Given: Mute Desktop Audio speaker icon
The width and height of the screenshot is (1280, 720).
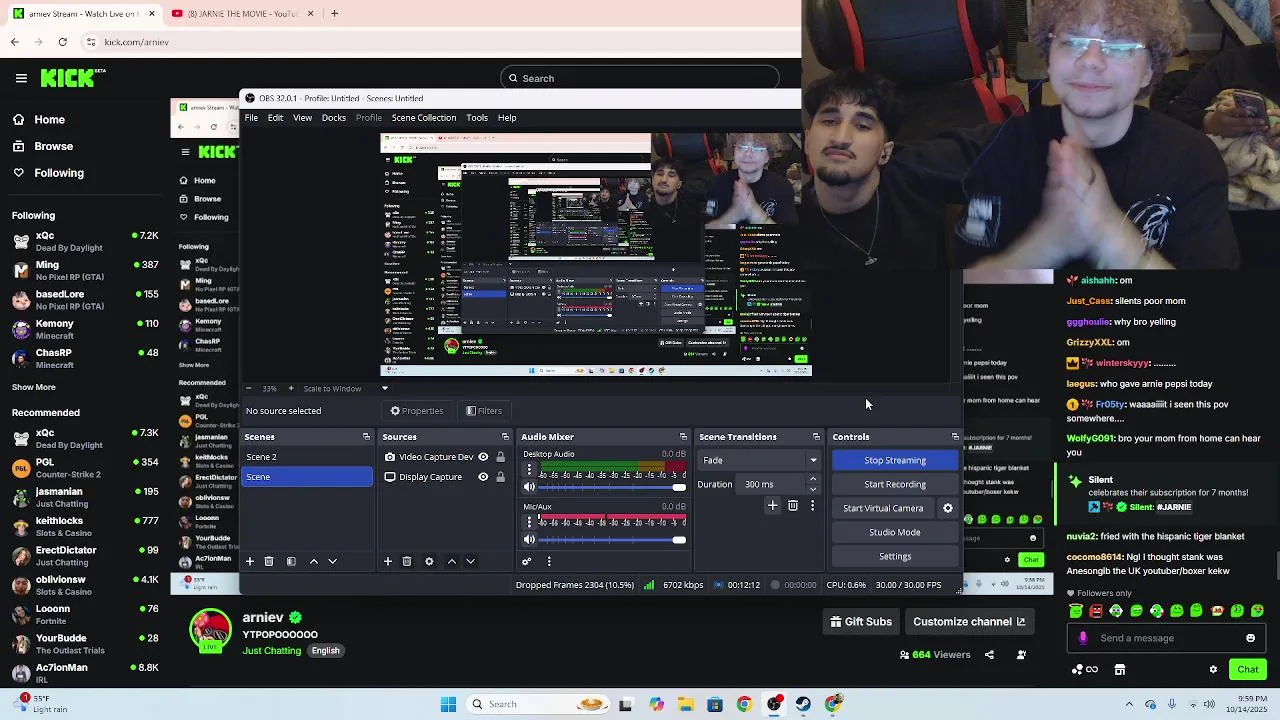Looking at the screenshot, I should [529, 487].
